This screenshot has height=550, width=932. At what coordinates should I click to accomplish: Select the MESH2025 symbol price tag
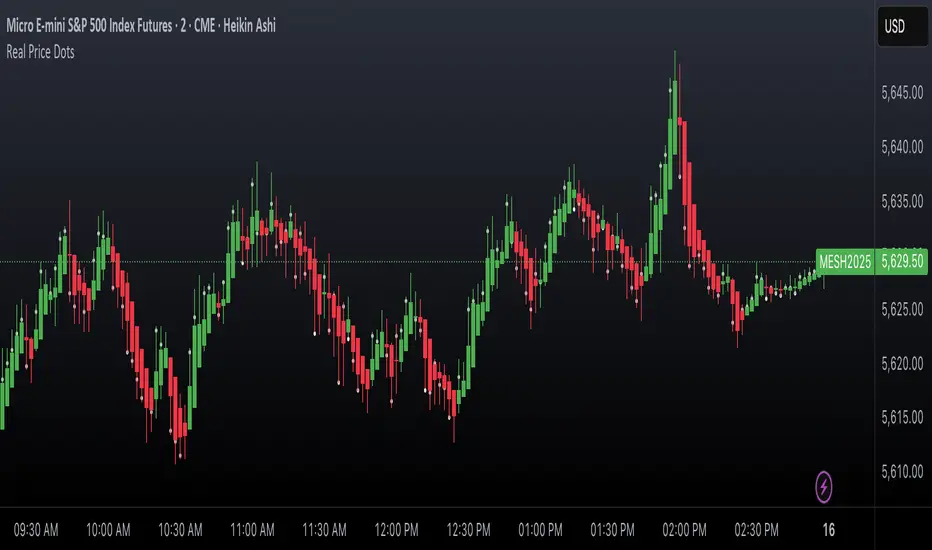pyautogui.click(x=845, y=262)
